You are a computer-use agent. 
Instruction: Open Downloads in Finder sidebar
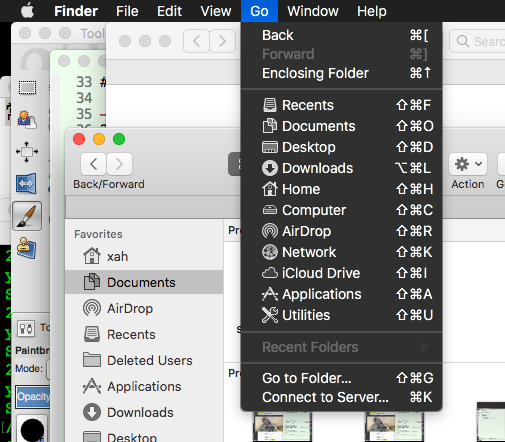coord(144,412)
